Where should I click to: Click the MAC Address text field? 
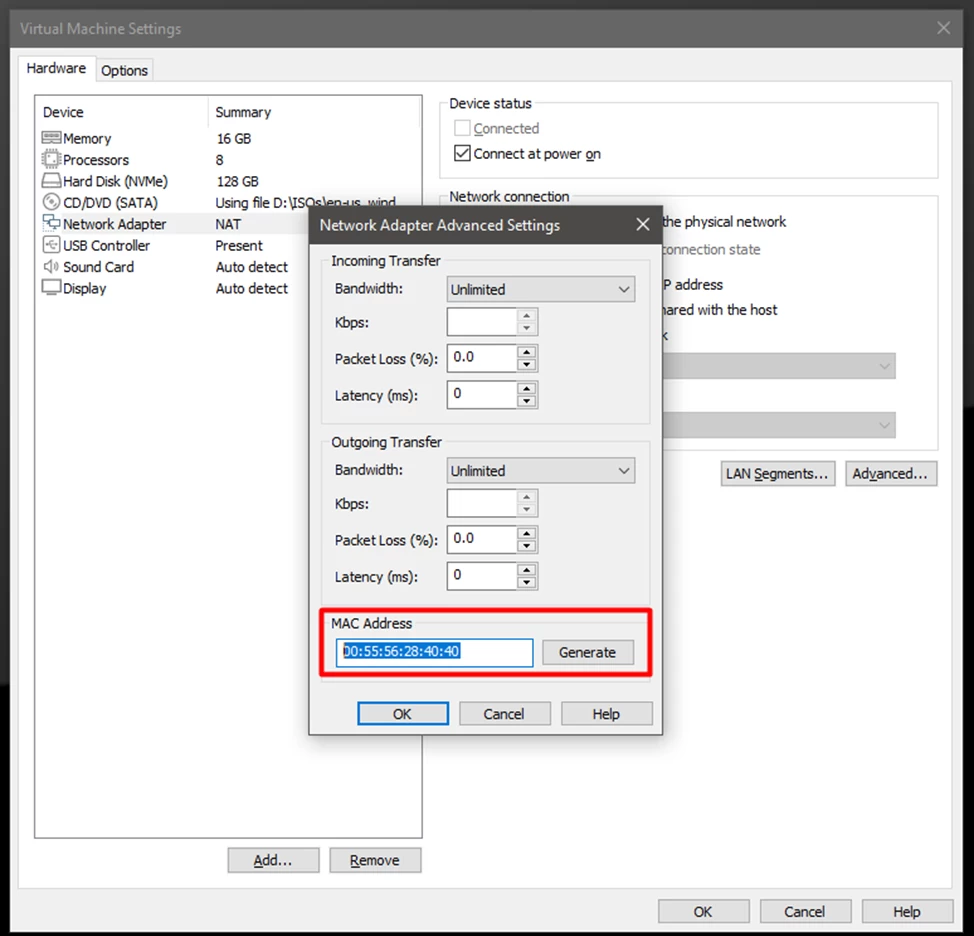pyautogui.click(x=434, y=652)
